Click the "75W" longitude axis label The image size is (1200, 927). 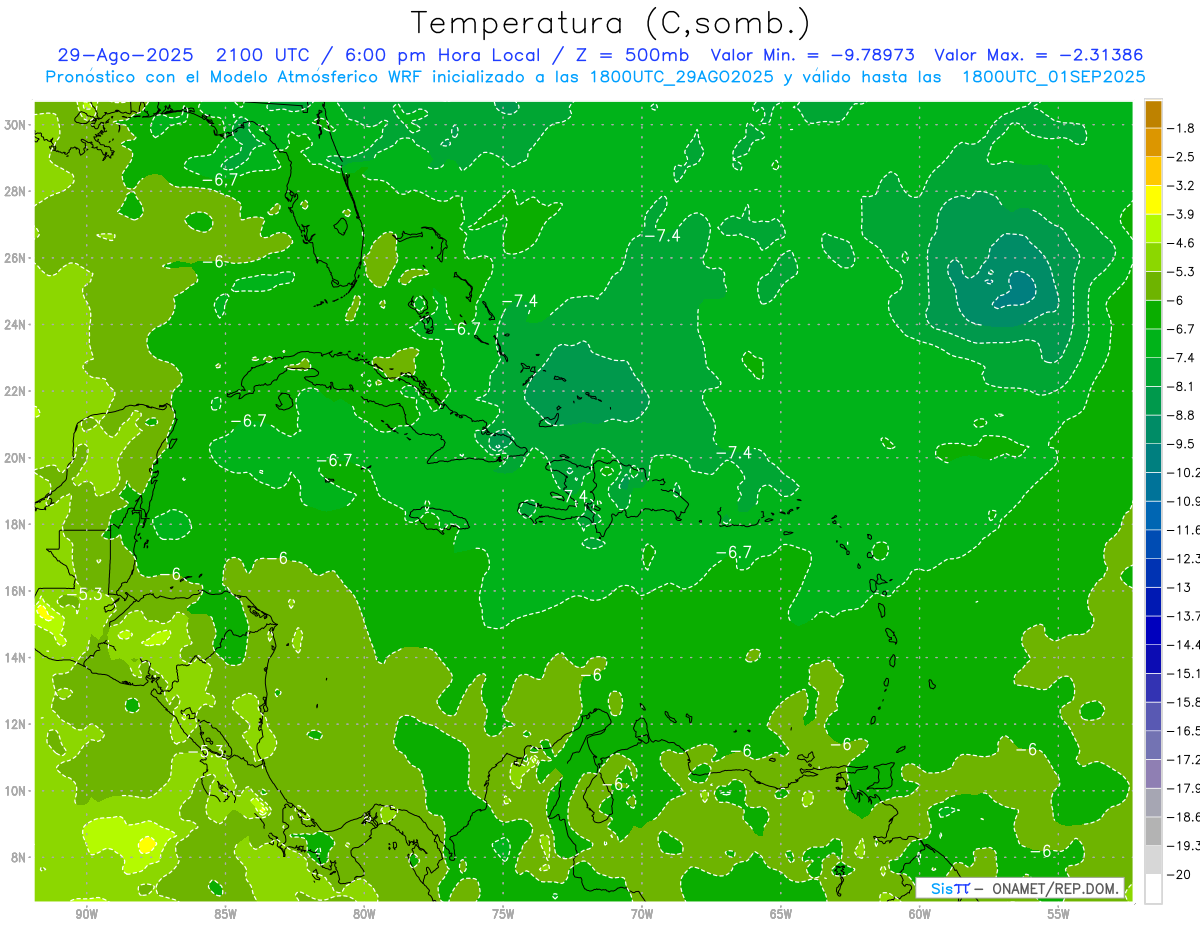tap(503, 915)
